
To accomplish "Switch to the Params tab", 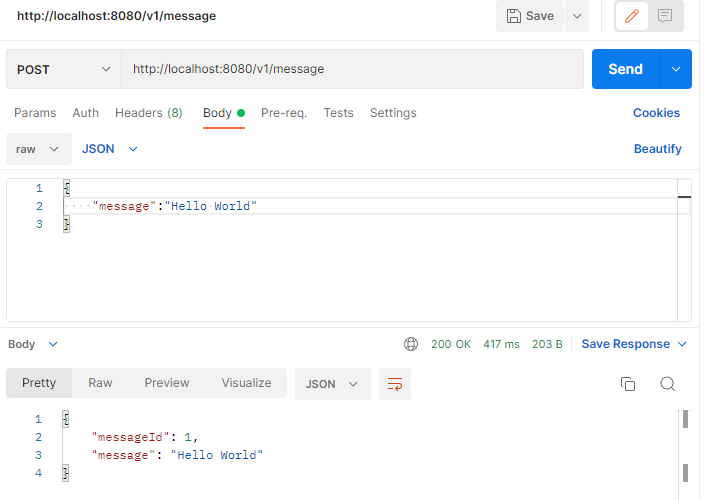I will [x=35, y=113].
